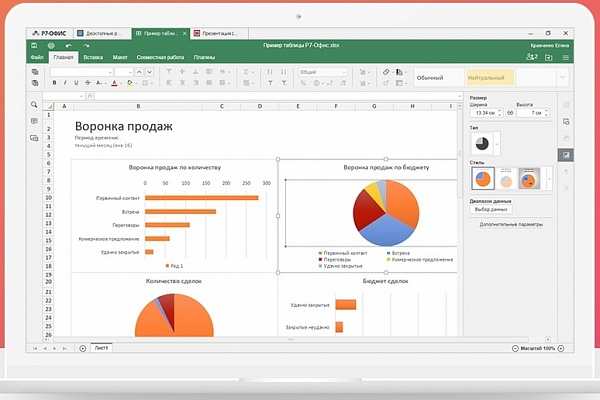The image size is (600, 400).
Task: Justify cell text
Action: (209, 83)
